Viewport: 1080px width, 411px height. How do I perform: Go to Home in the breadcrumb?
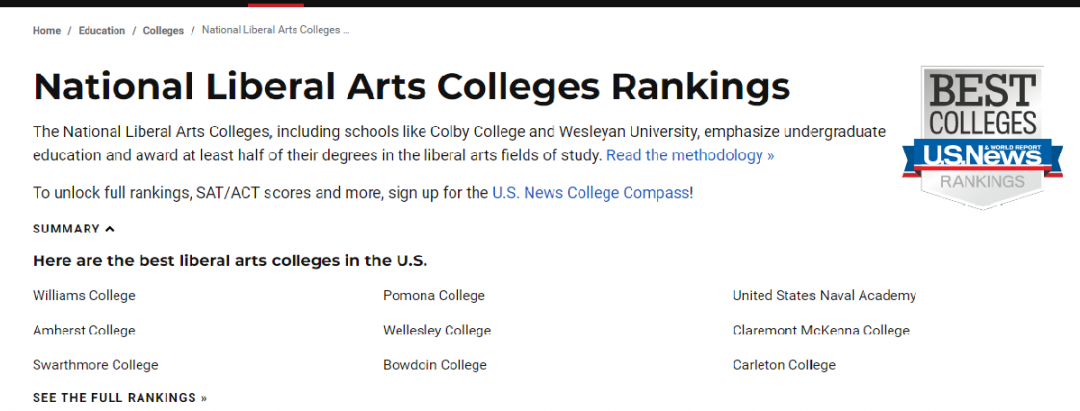47,31
